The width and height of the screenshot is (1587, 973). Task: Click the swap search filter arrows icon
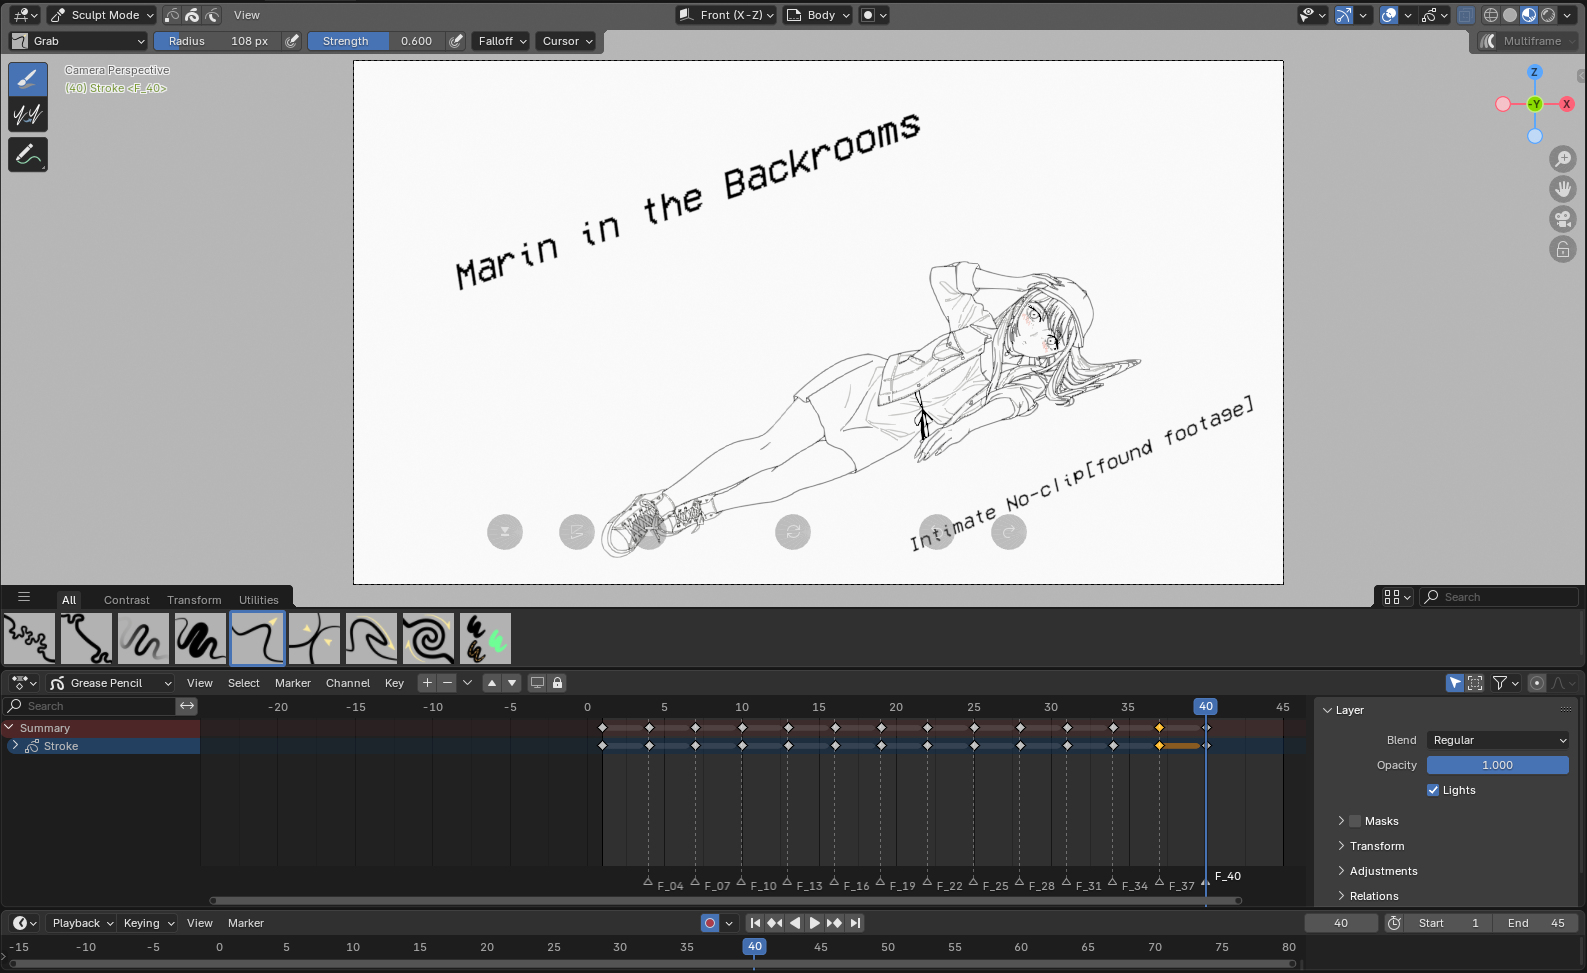pyautogui.click(x=187, y=706)
